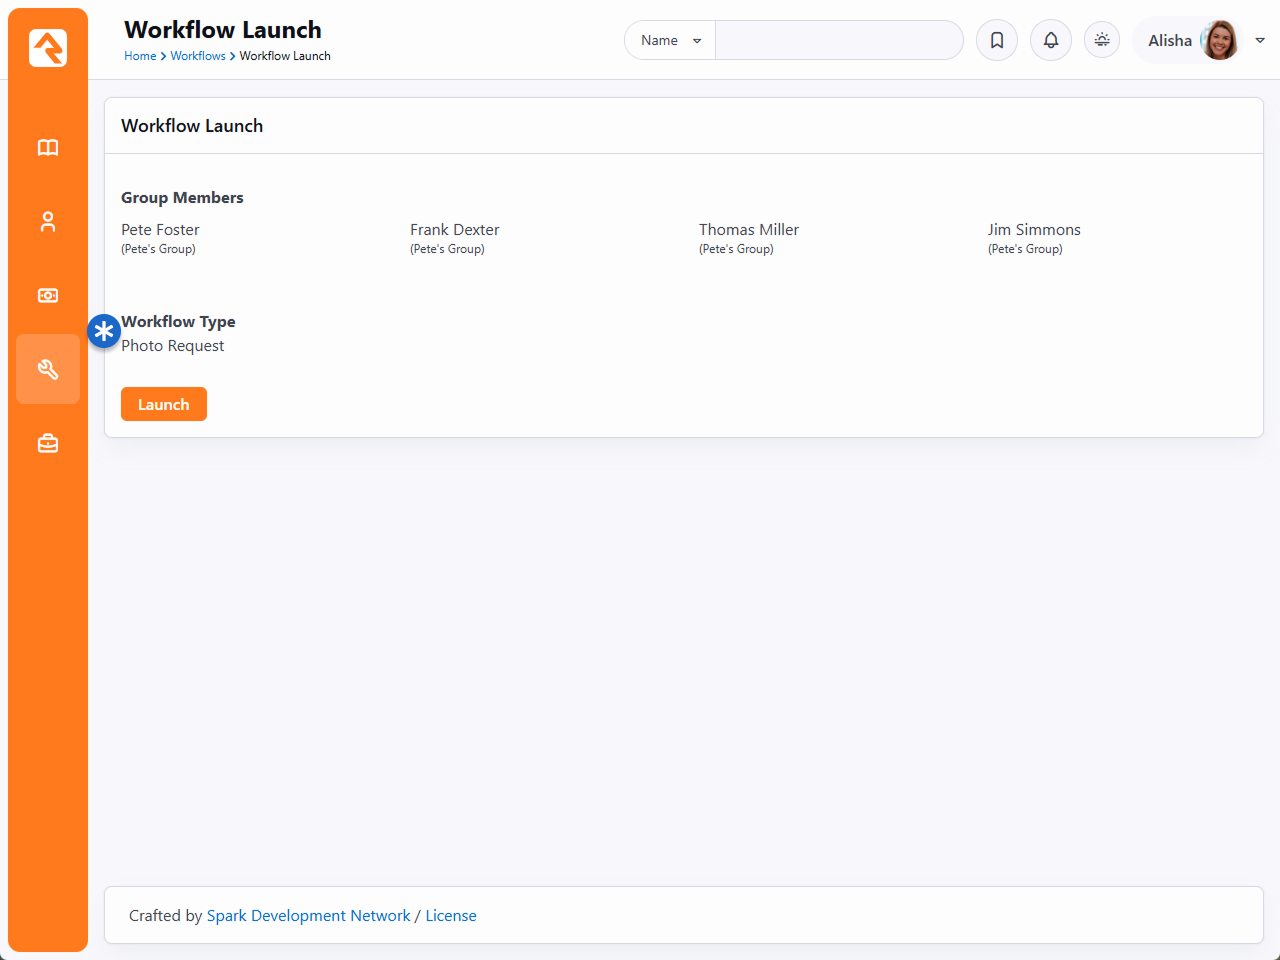The height and width of the screenshot is (960, 1280).
Task: Show notifications via the bell icon
Action: tap(1051, 40)
